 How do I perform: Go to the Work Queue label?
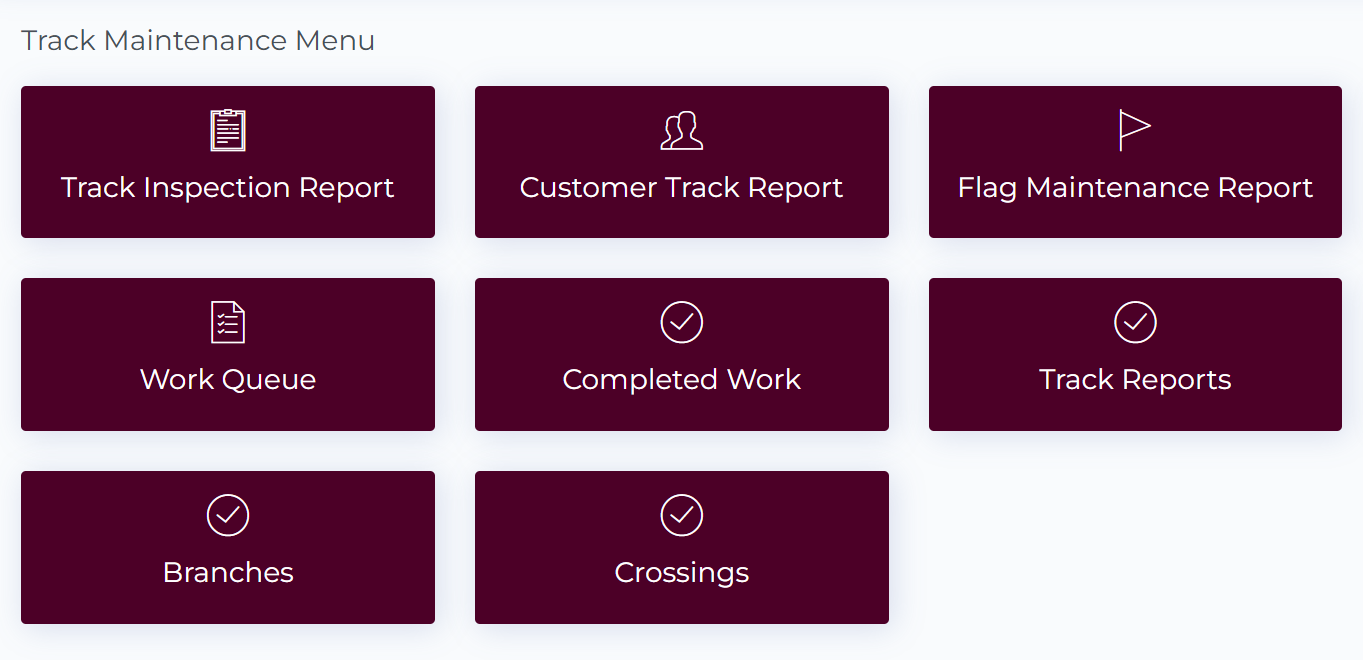pos(228,380)
